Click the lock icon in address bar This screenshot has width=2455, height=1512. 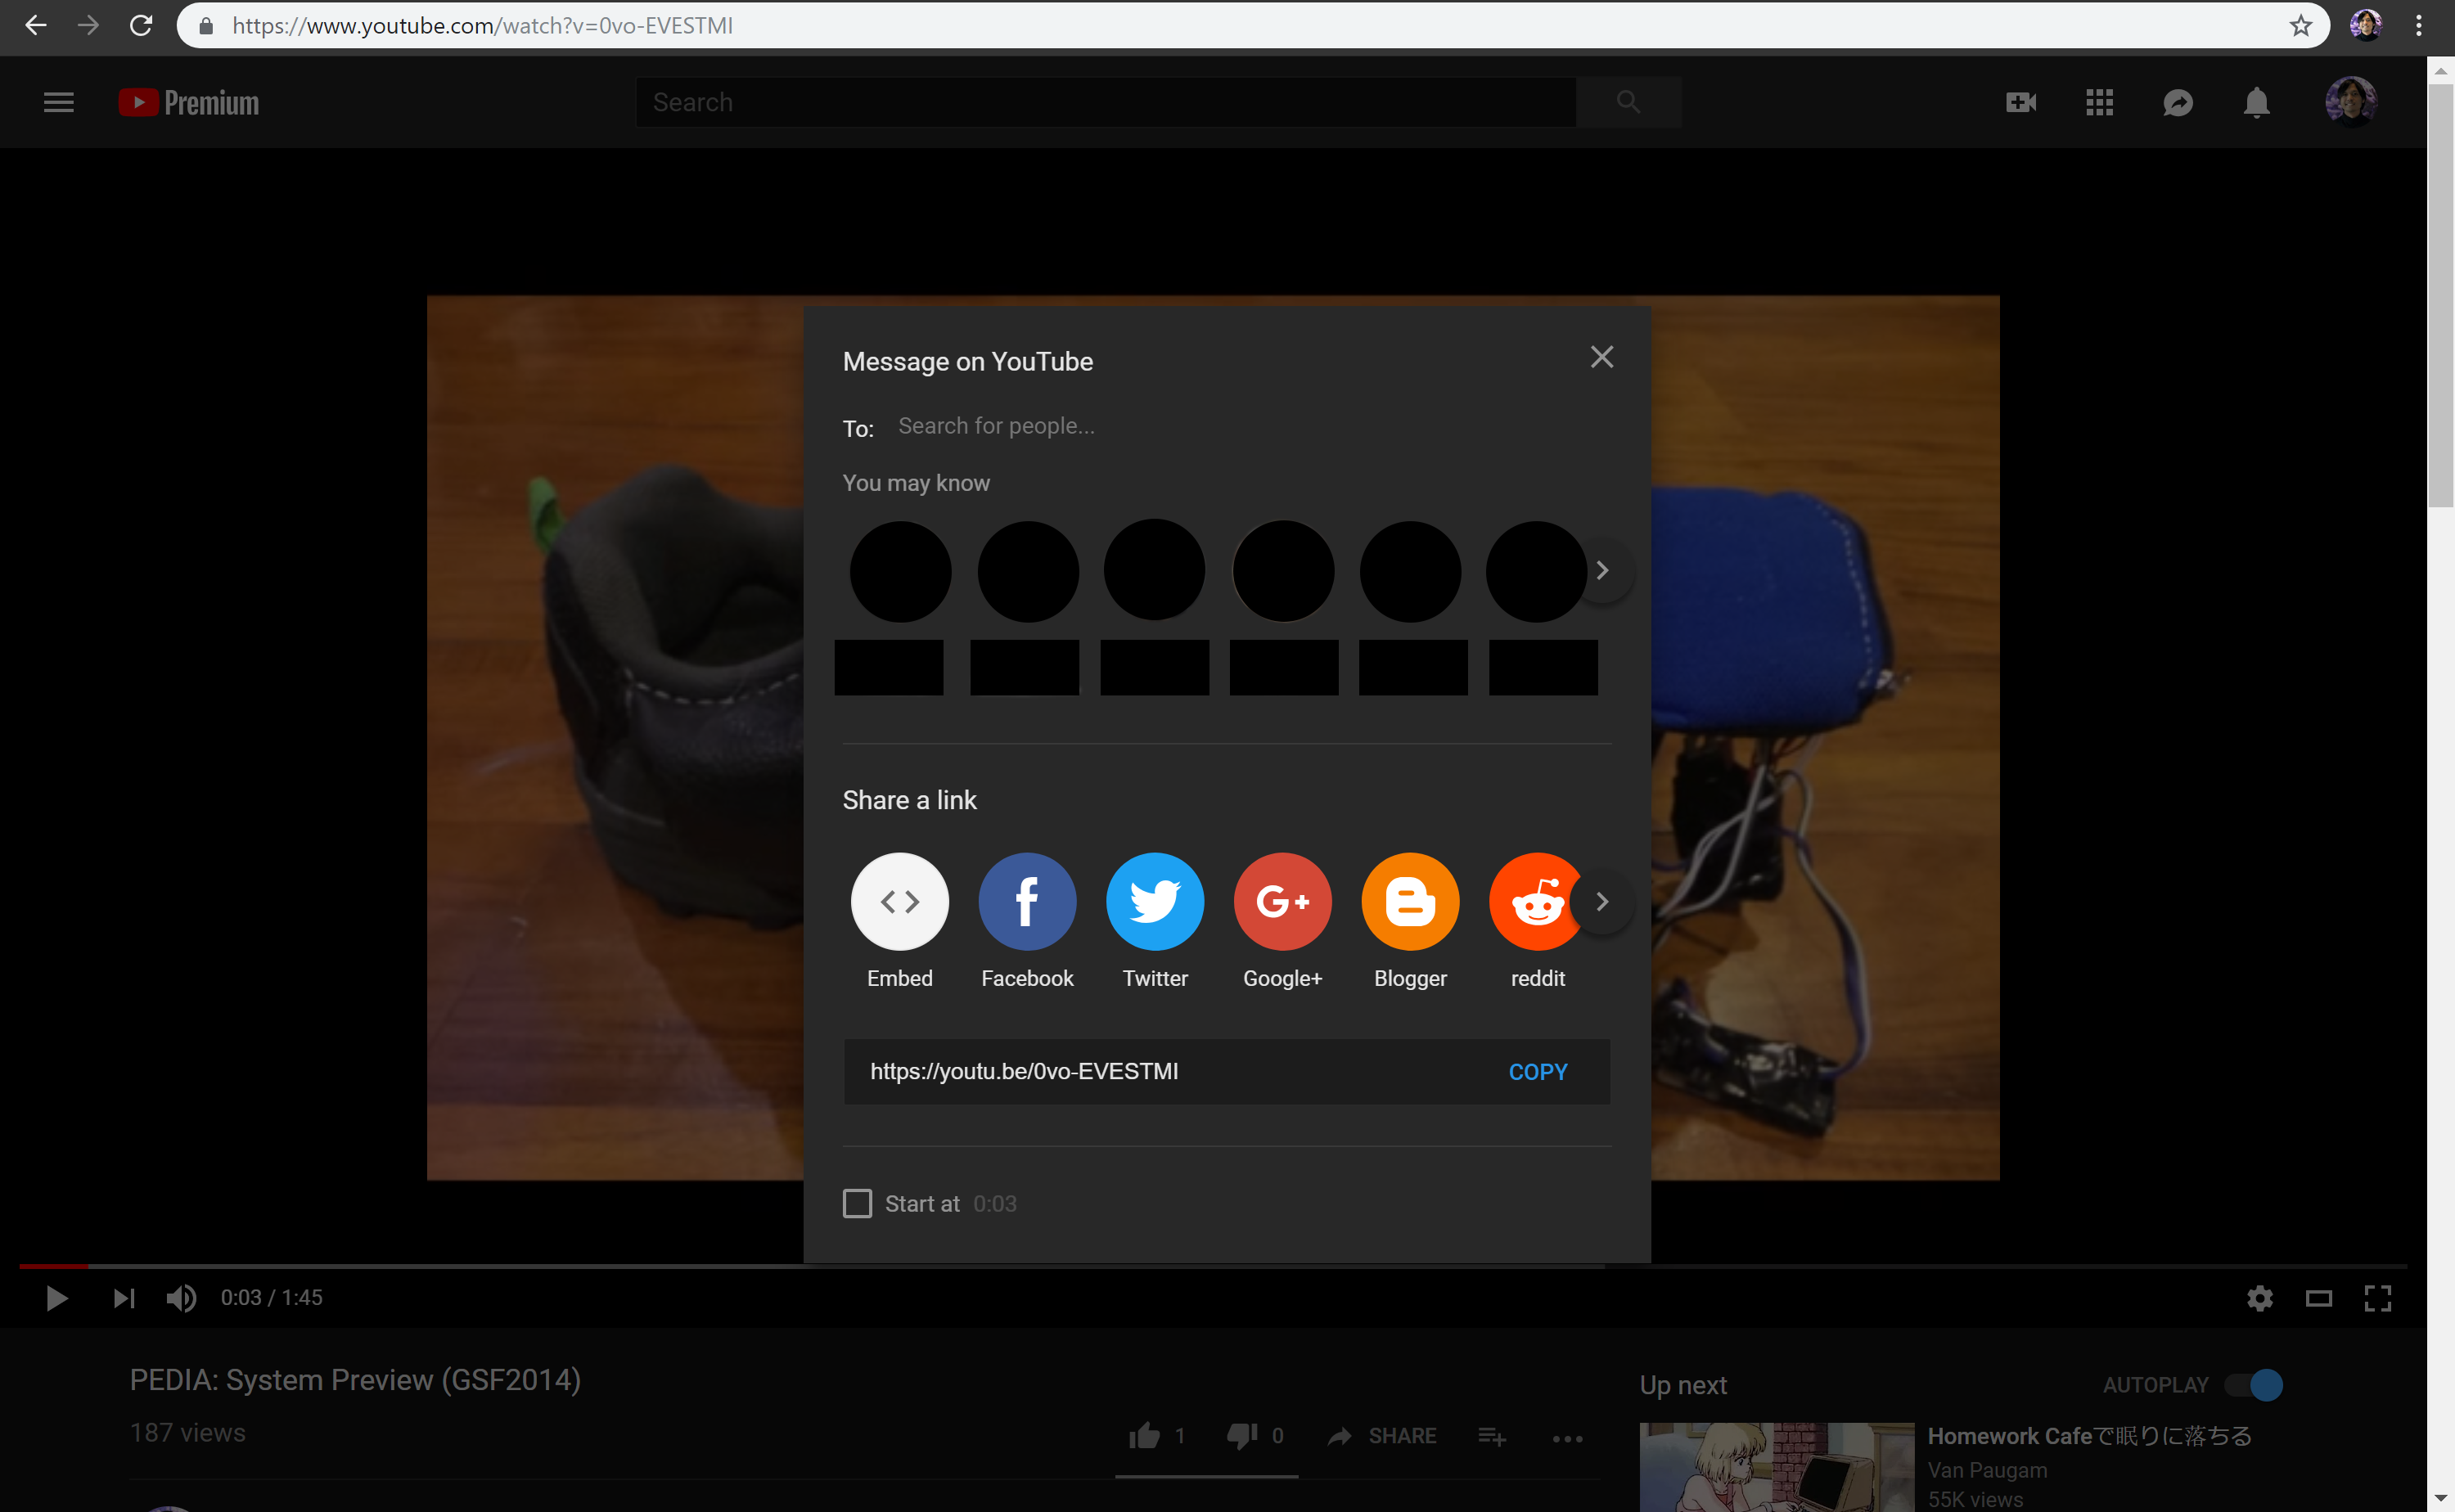[206, 26]
